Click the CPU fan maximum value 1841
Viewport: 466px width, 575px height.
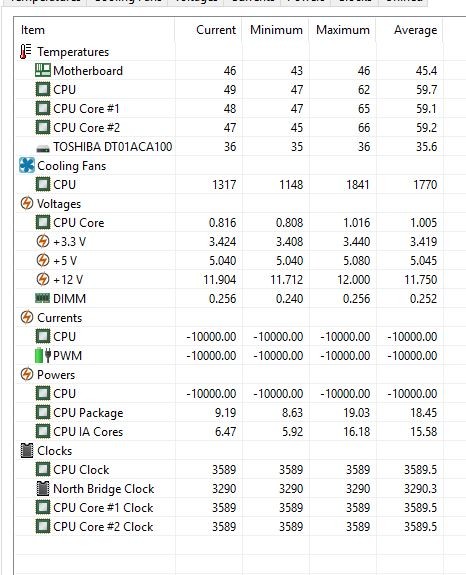pos(358,184)
